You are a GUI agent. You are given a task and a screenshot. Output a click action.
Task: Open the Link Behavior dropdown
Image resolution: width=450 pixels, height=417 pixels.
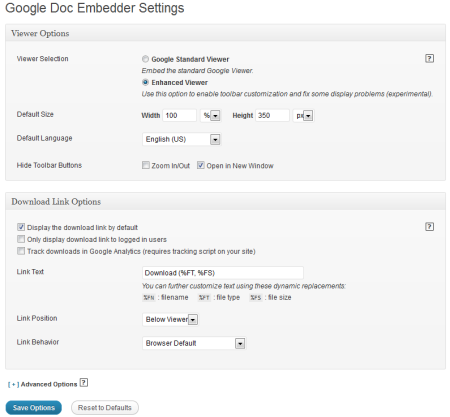tap(194, 343)
